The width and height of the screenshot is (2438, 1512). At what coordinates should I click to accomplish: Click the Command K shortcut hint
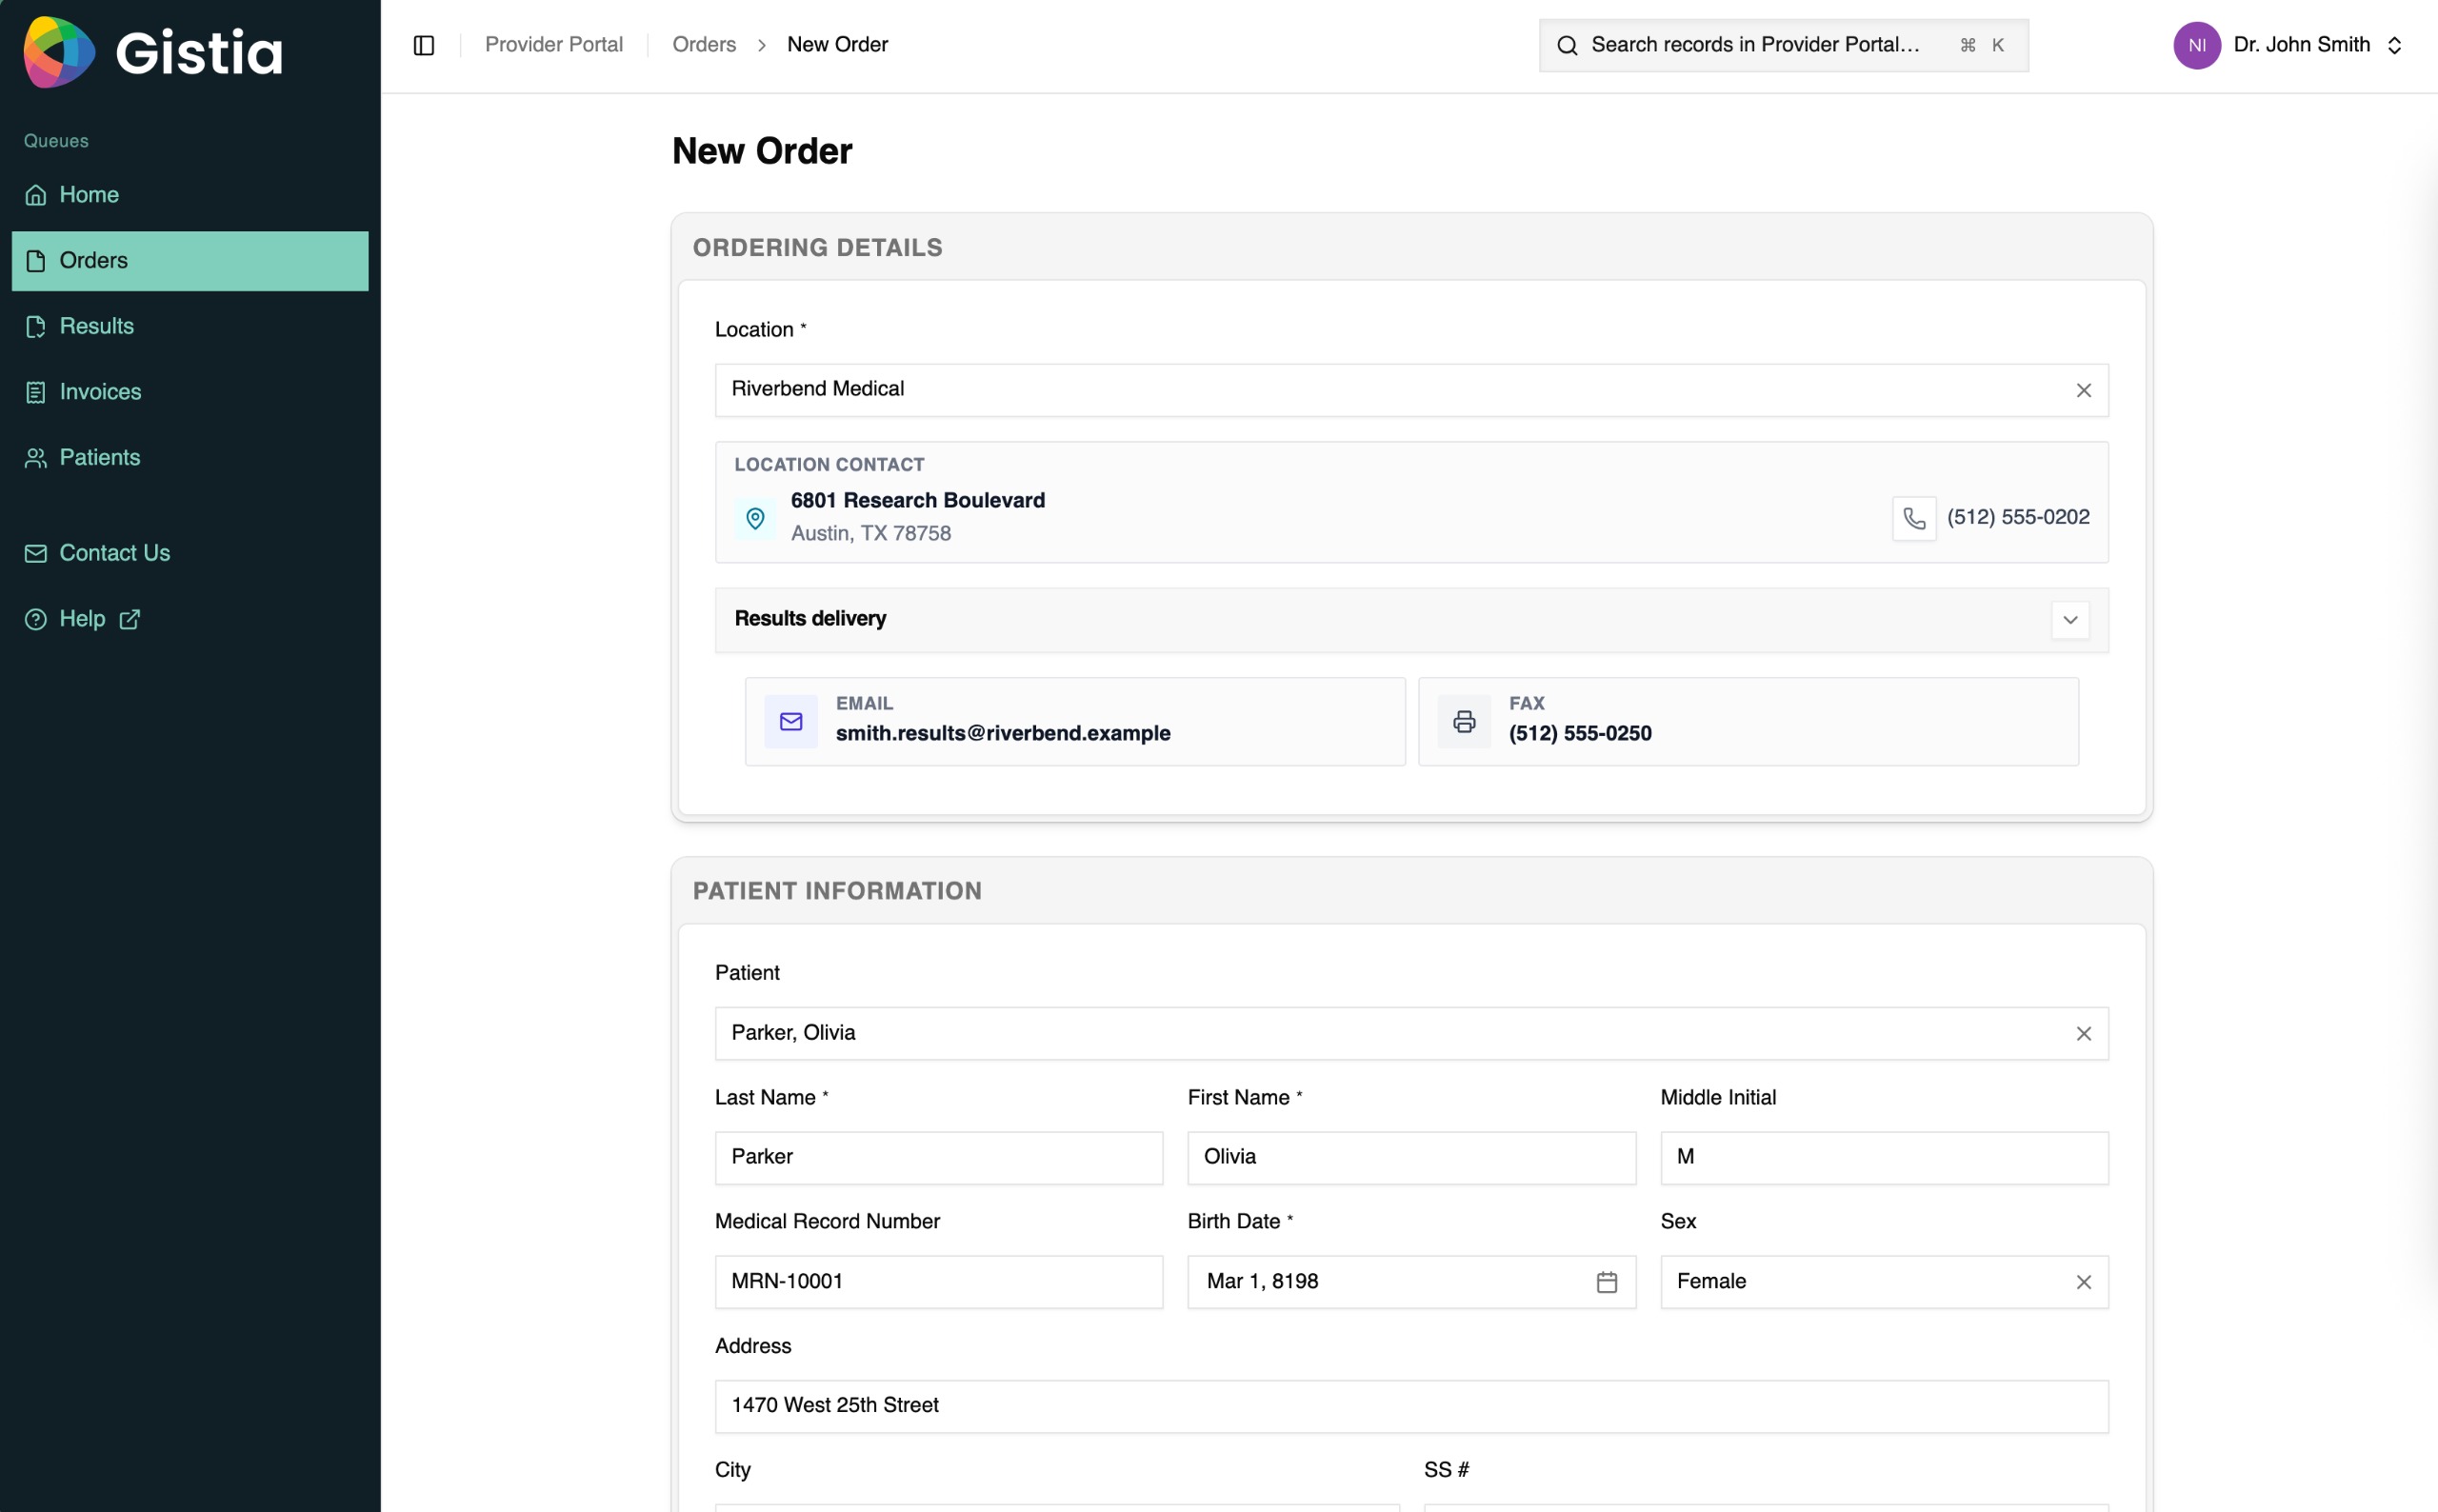coord(1981,45)
